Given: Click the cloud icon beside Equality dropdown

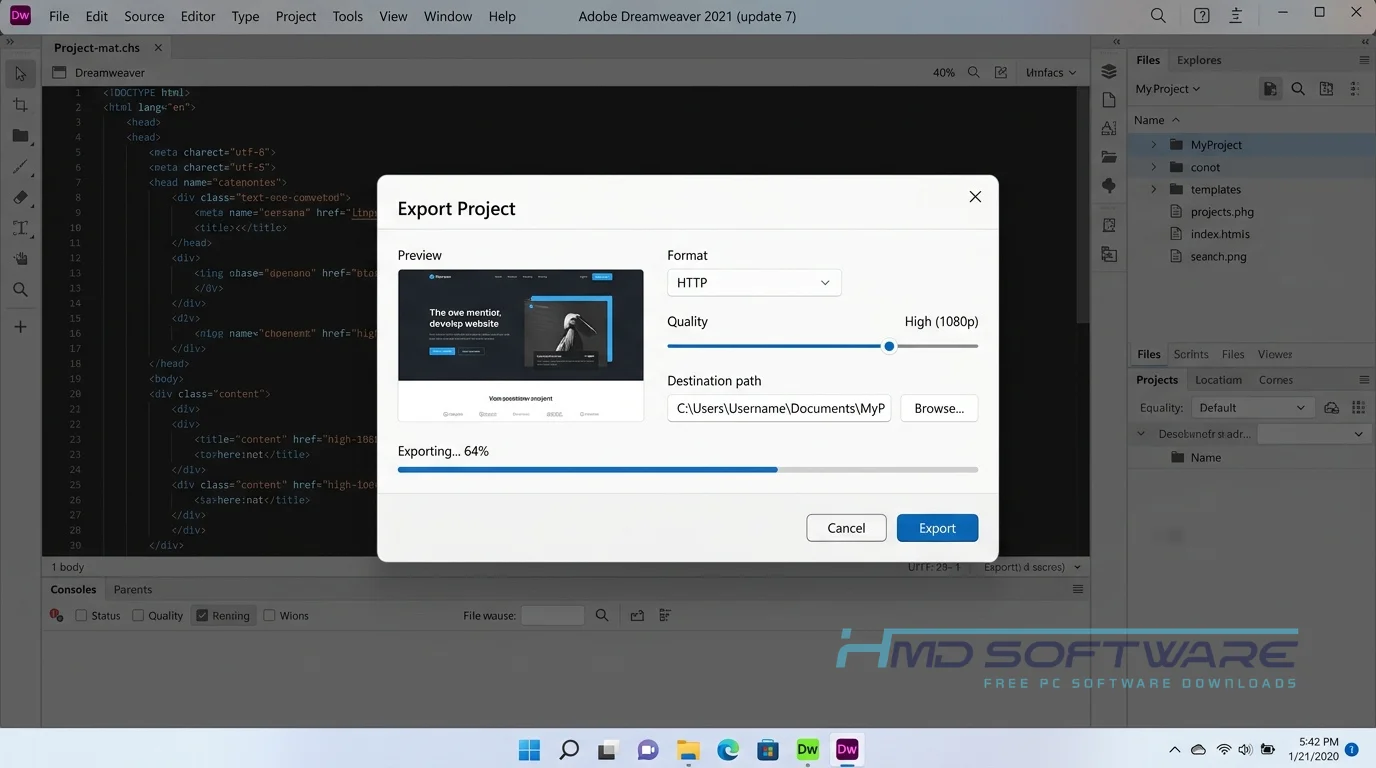Looking at the screenshot, I should coord(1331,408).
